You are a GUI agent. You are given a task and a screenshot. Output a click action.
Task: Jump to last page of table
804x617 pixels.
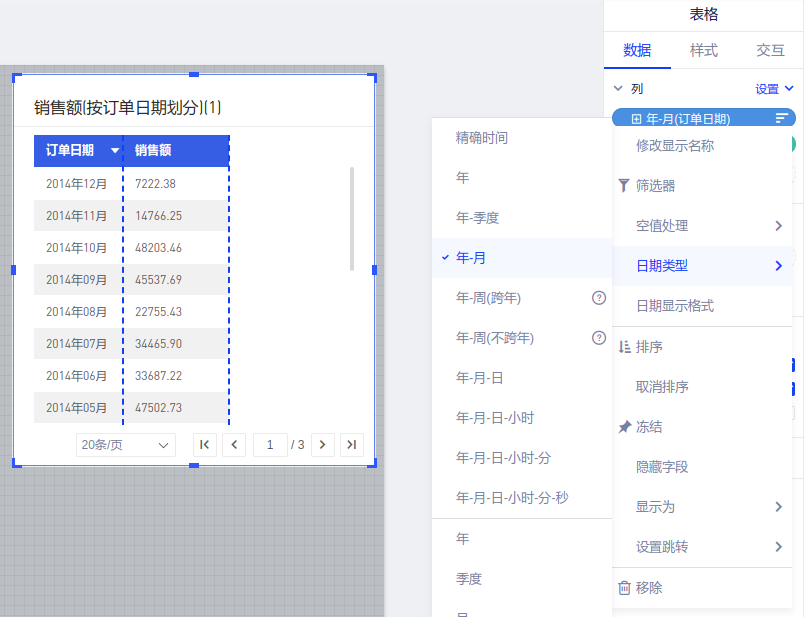click(x=351, y=445)
